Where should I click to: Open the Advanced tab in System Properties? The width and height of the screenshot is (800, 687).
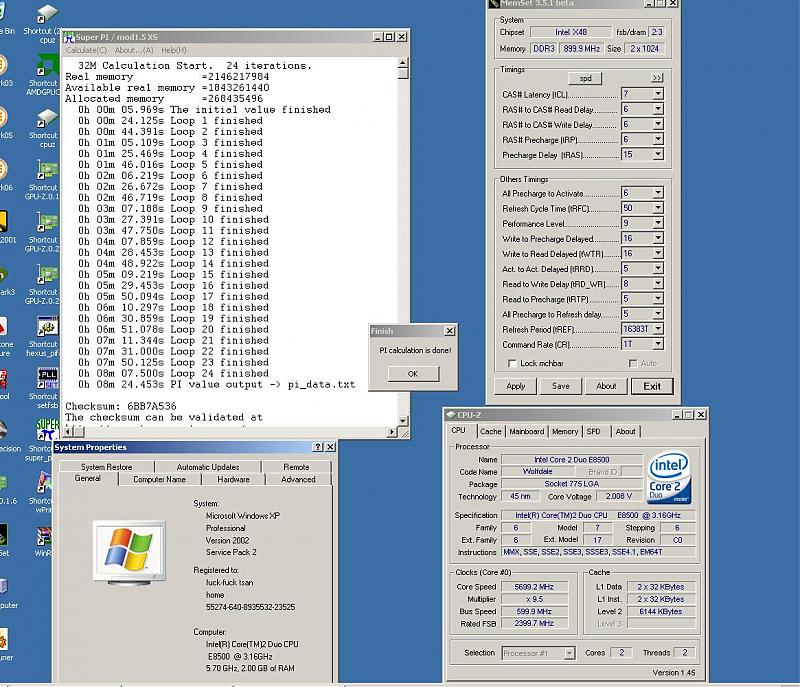point(298,479)
